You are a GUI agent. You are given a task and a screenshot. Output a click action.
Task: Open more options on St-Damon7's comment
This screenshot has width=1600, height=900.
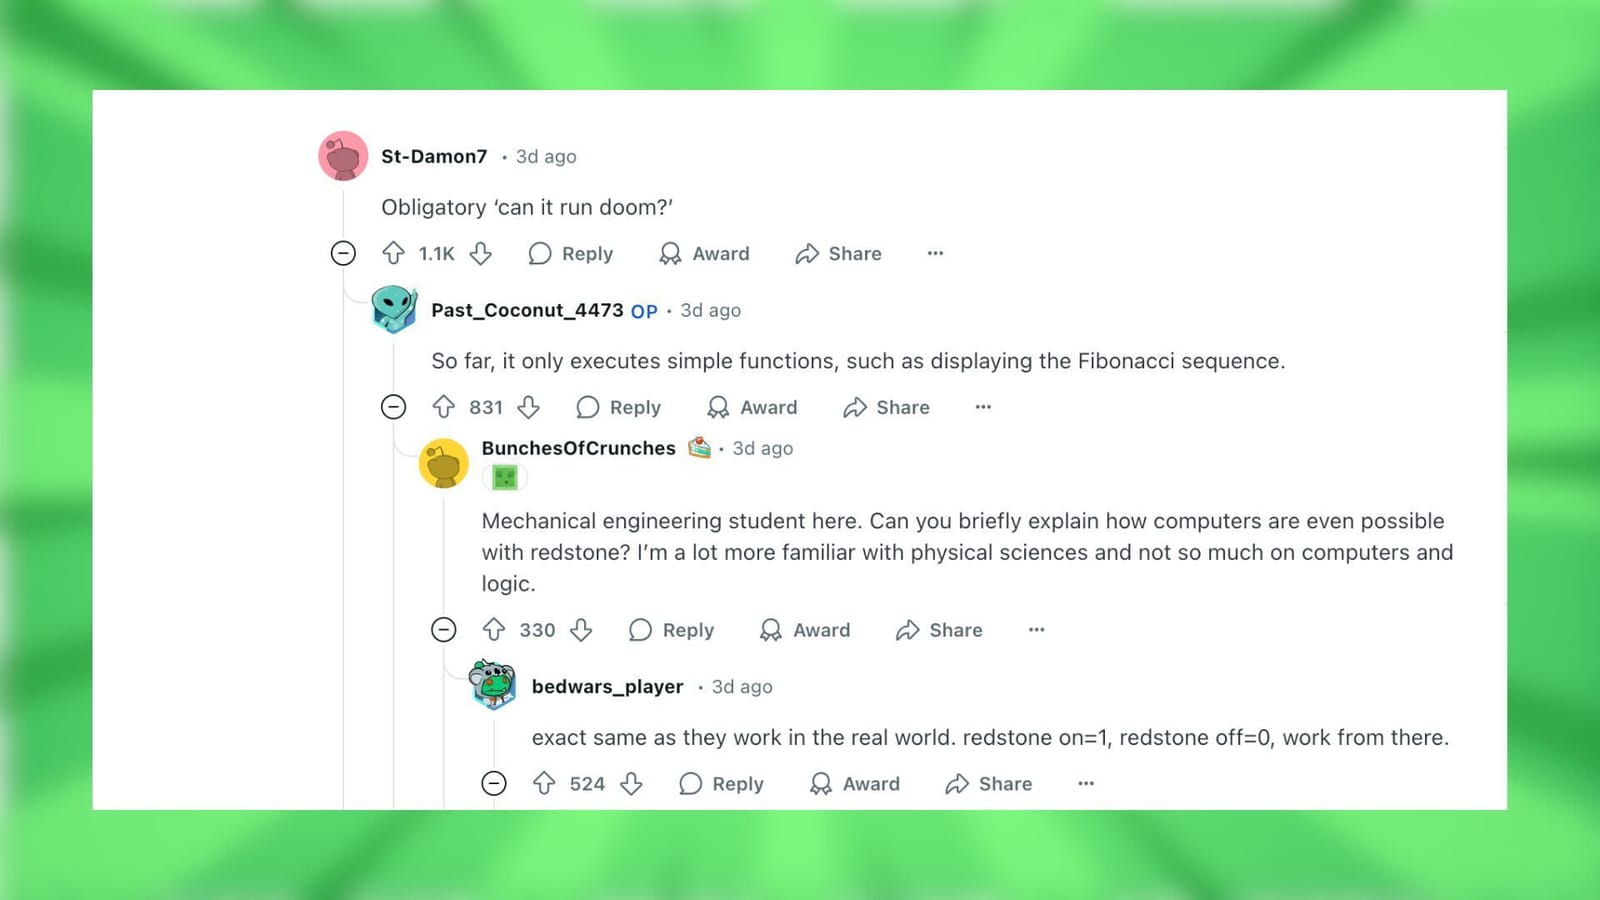coord(935,254)
